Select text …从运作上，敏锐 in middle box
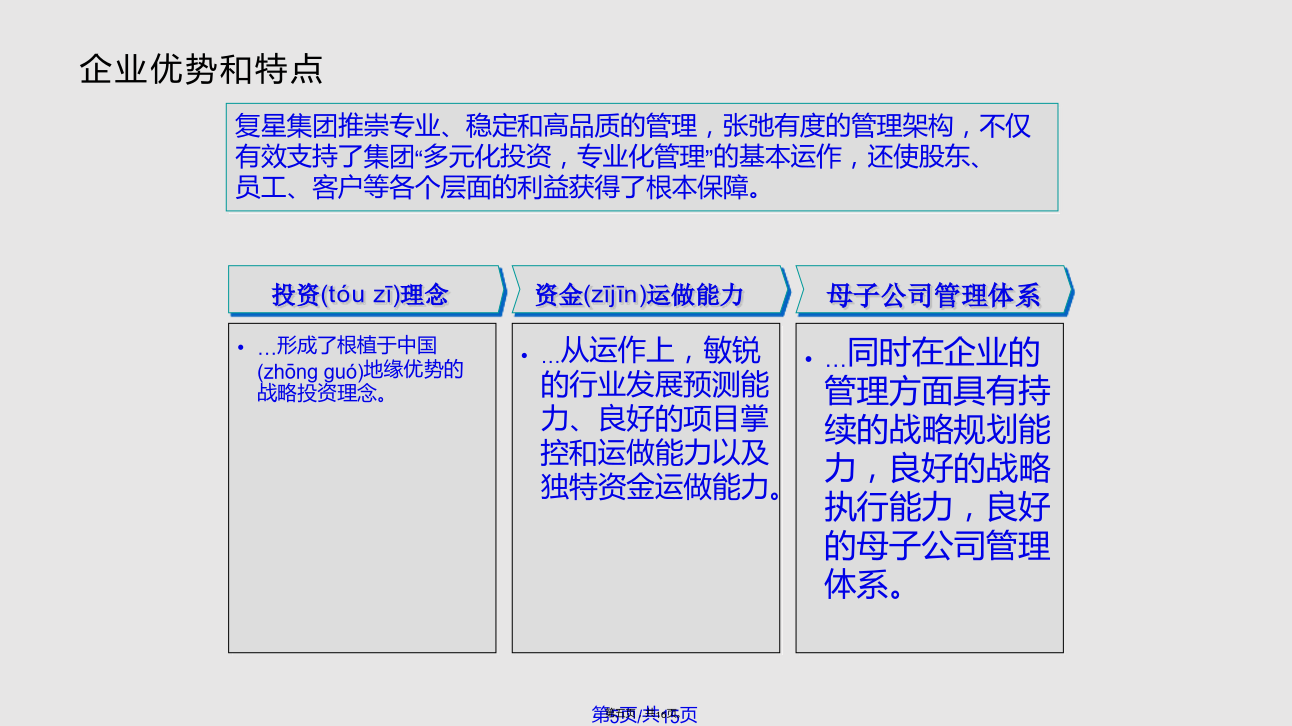Viewport: 1292px width, 726px height. 650,350
